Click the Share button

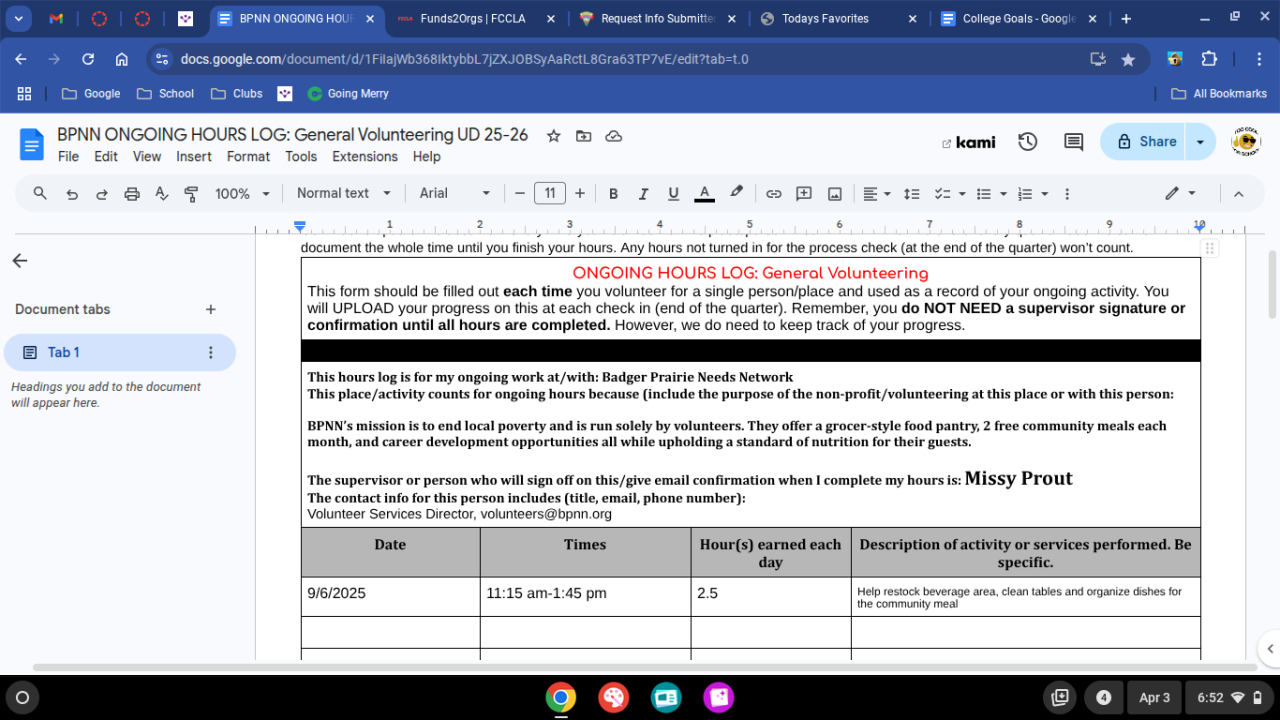click(1142, 142)
